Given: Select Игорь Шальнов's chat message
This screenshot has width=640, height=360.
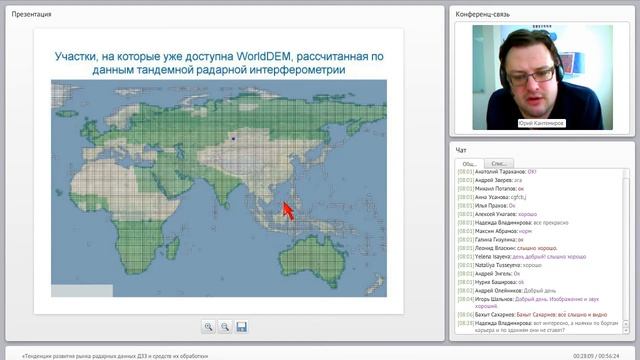Looking at the screenshot, I should pyautogui.click(x=529, y=302).
